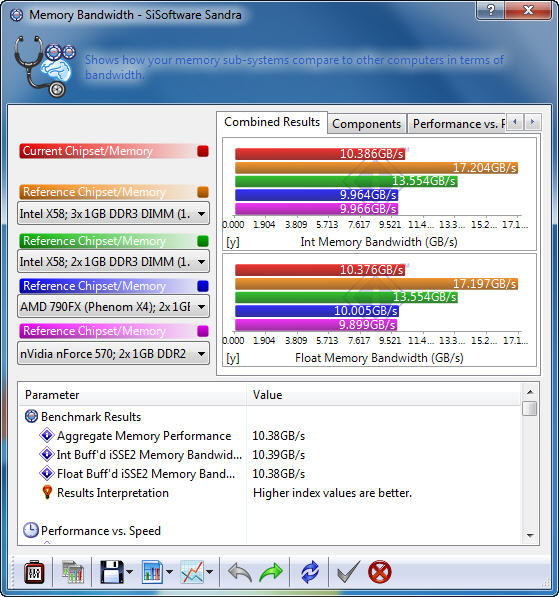This screenshot has height=597, width=559.
Task: Open the line graph icon's dropdown arrow
Action: click(209, 572)
